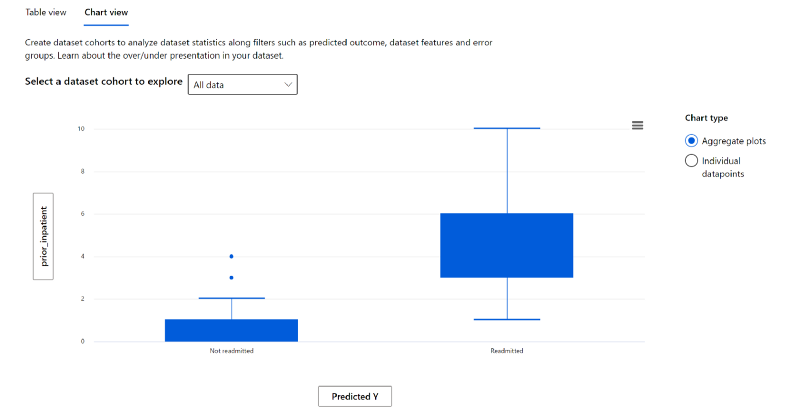This screenshot has width=800, height=414.
Task: Click the Not readmitted blue box
Action: (x=231, y=330)
